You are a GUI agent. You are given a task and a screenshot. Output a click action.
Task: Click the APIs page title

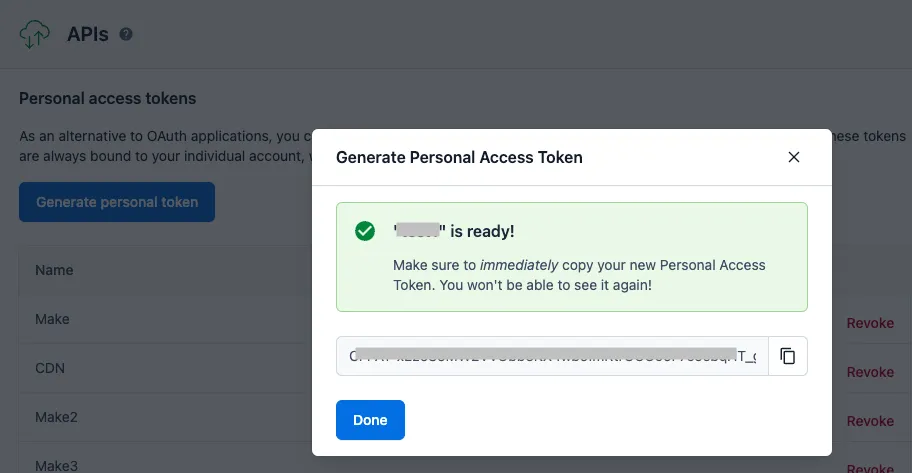(88, 34)
